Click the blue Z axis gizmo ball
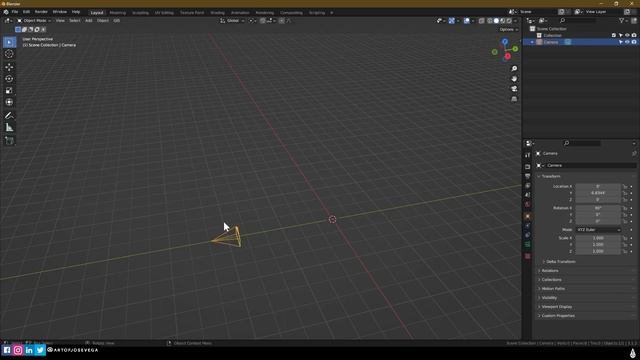This screenshot has height=360, width=640. pyautogui.click(x=505, y=42)
